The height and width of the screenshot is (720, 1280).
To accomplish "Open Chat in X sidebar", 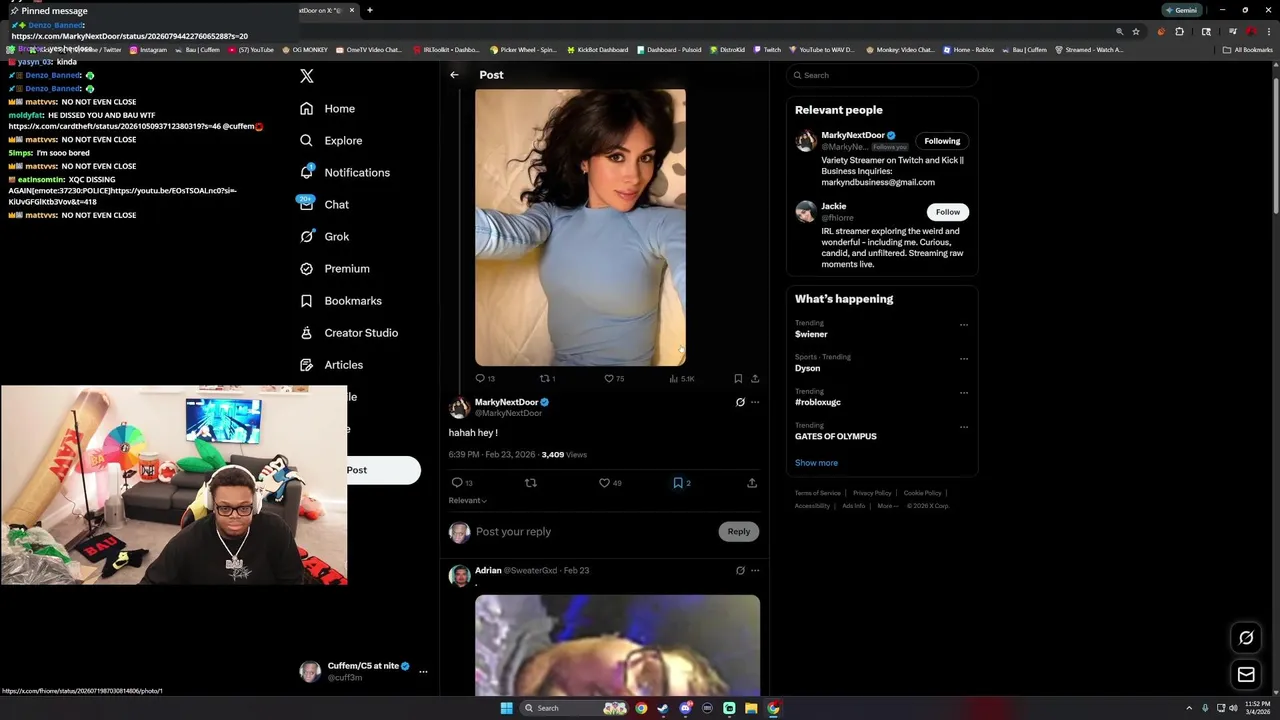I will point(324,204).
